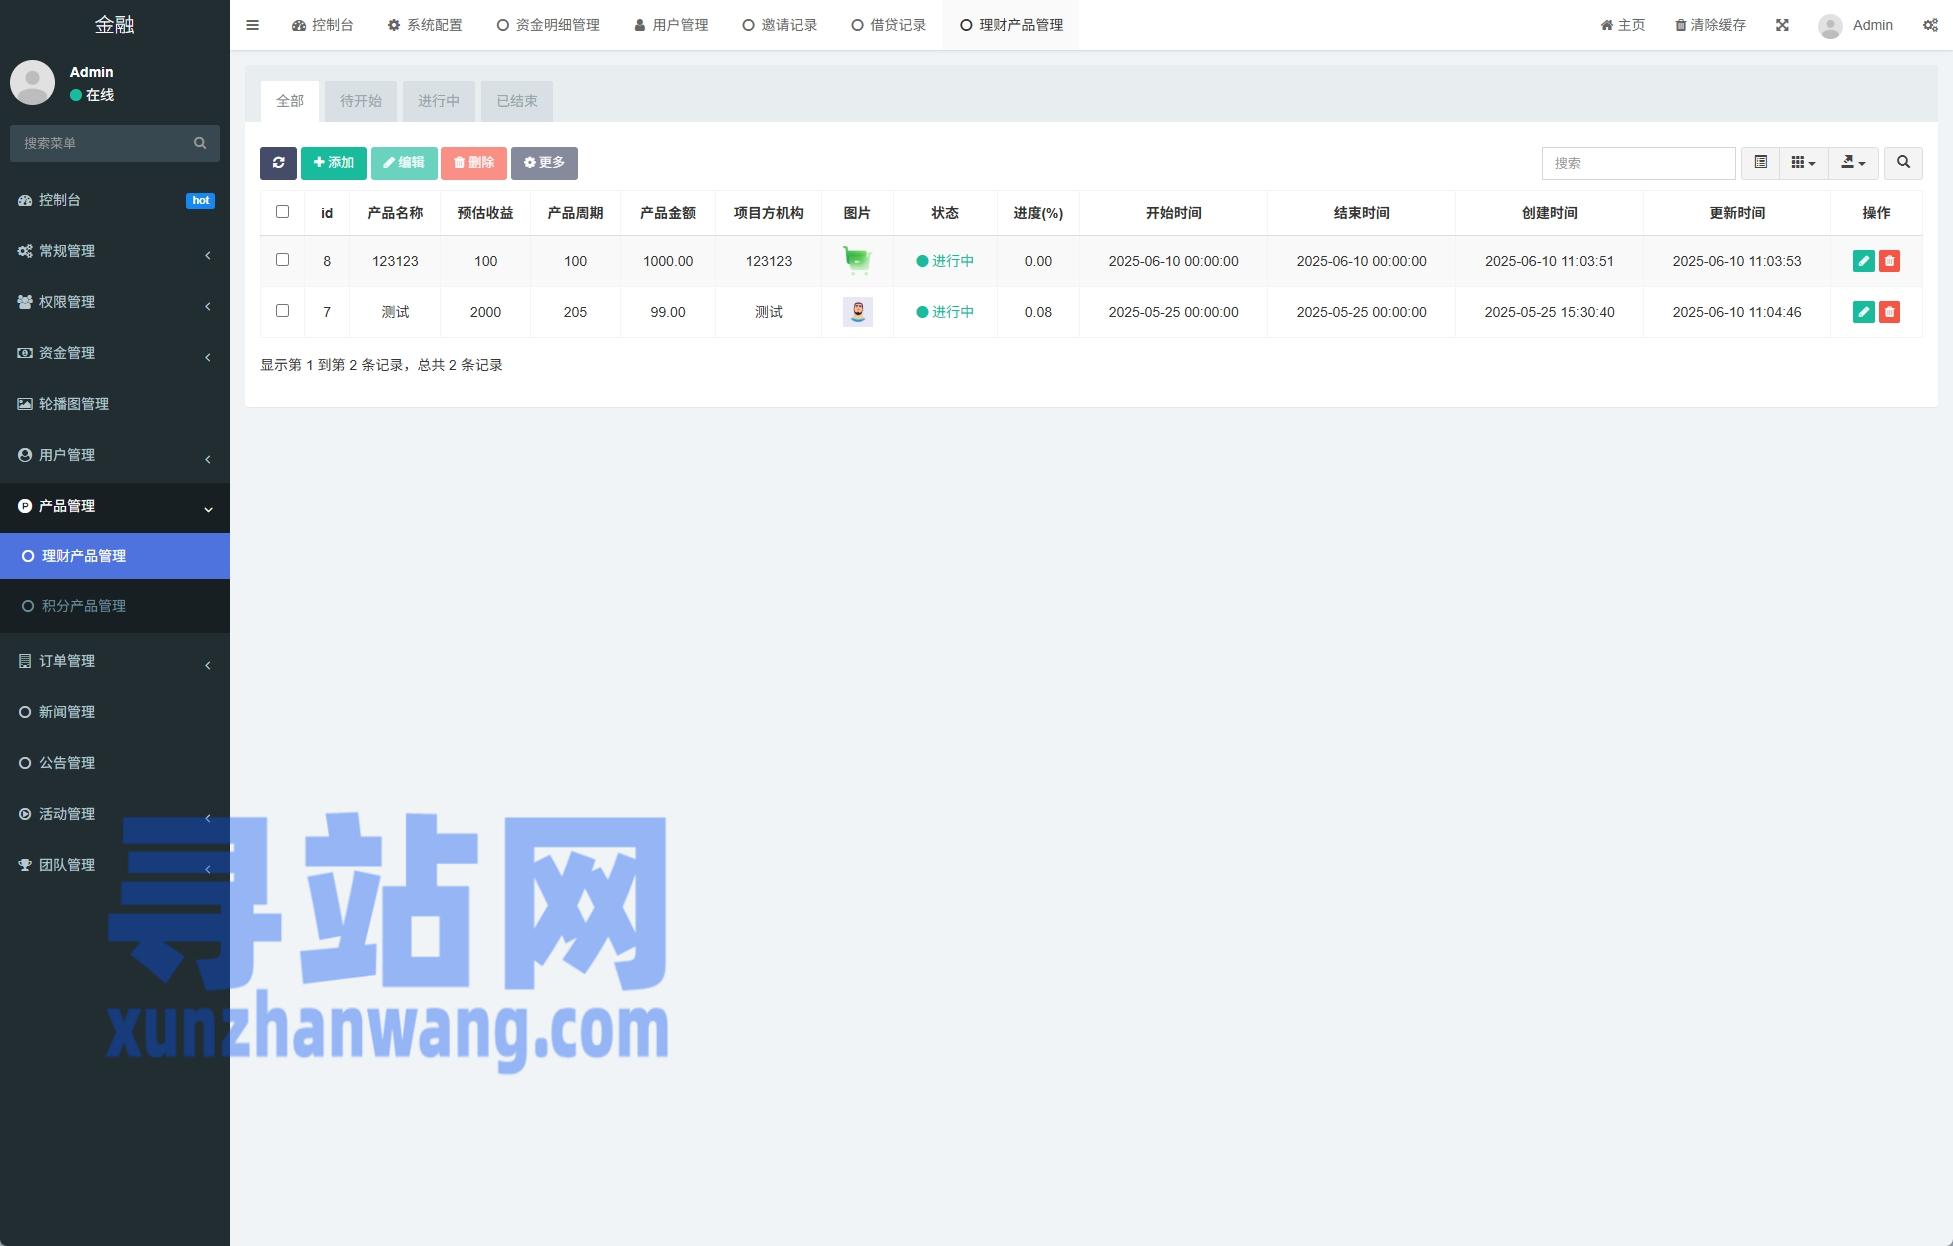The width and height of the screenshot is (1953, 1246).
Task: Open 新闻管理 in the sidebar
Action: 115,712
